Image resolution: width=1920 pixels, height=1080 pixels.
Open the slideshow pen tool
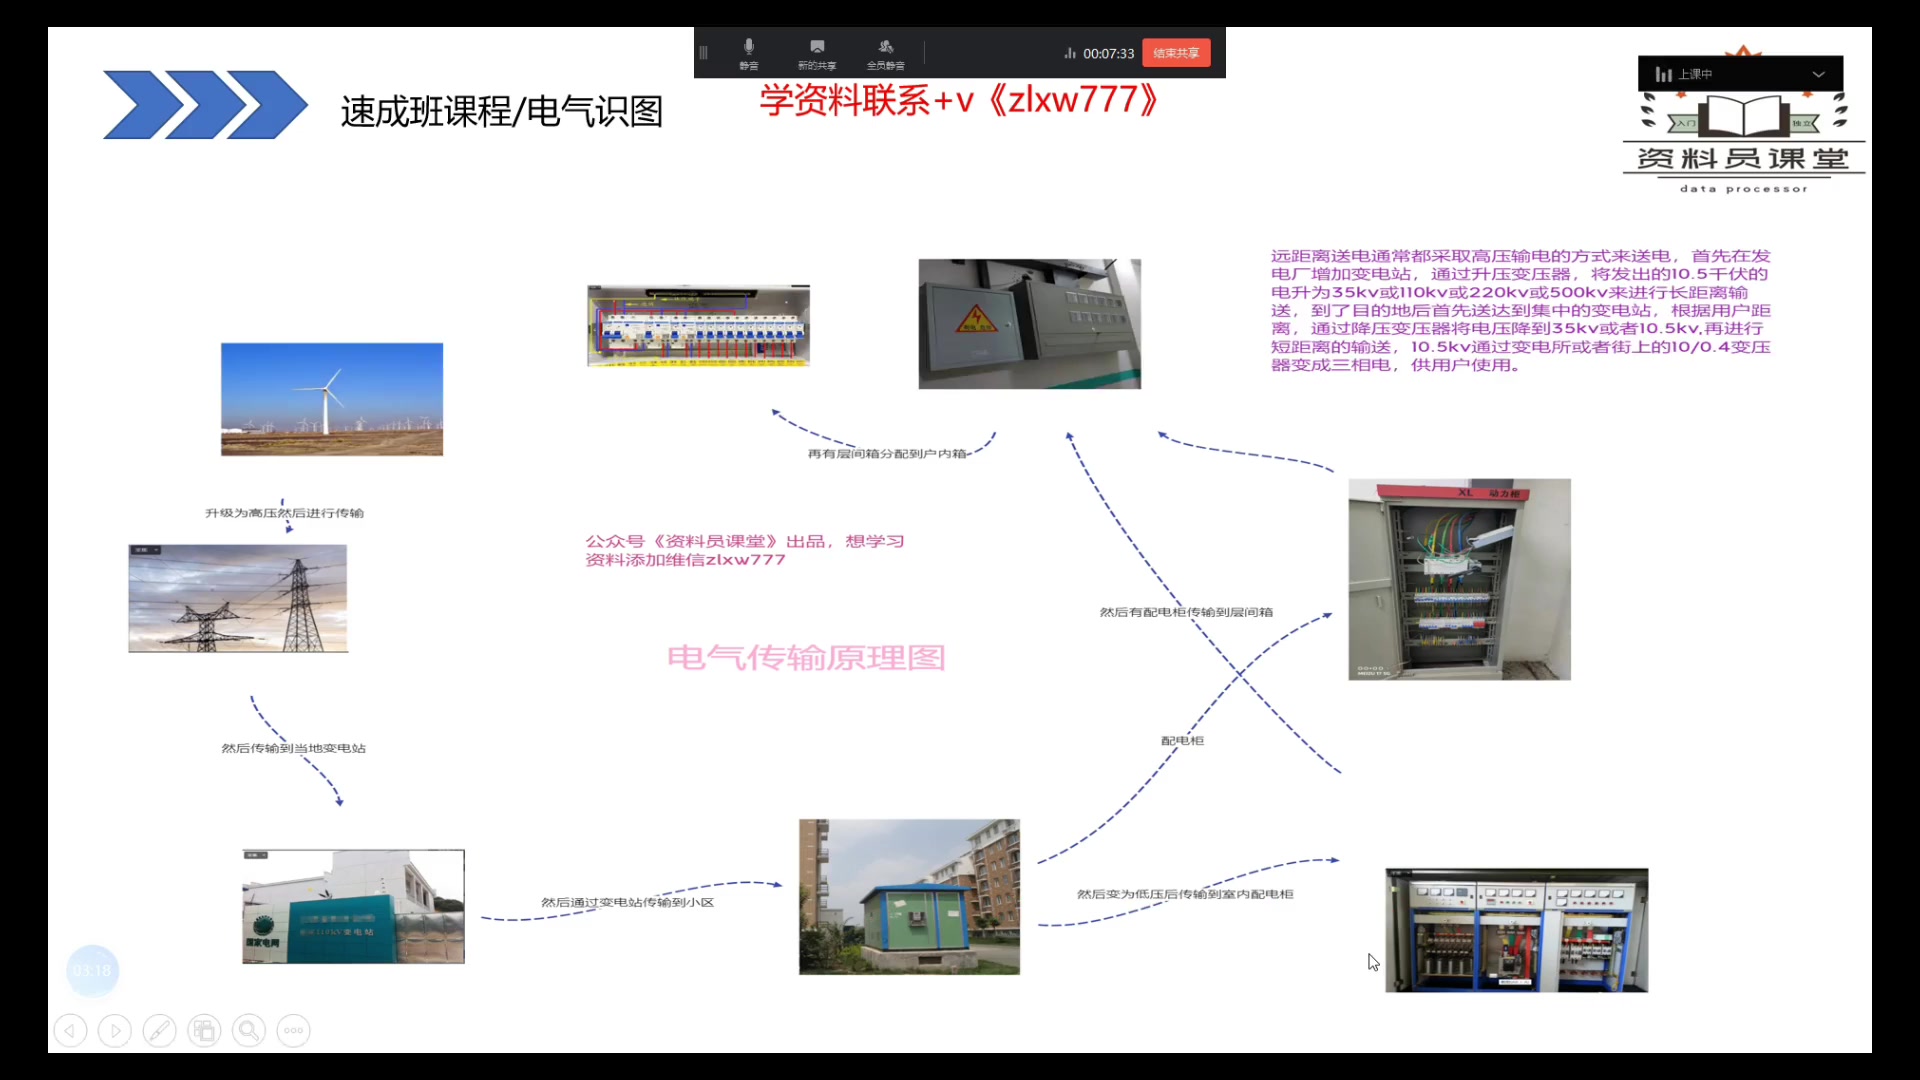(x=159, y=1030)
